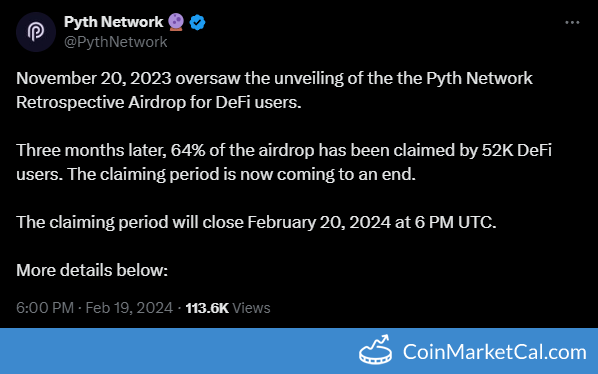Click the blue verified checkmark badge
Image resolution: width=598 pixels, height=374 pixels.
pyautogui.click(x=197, y=22)
